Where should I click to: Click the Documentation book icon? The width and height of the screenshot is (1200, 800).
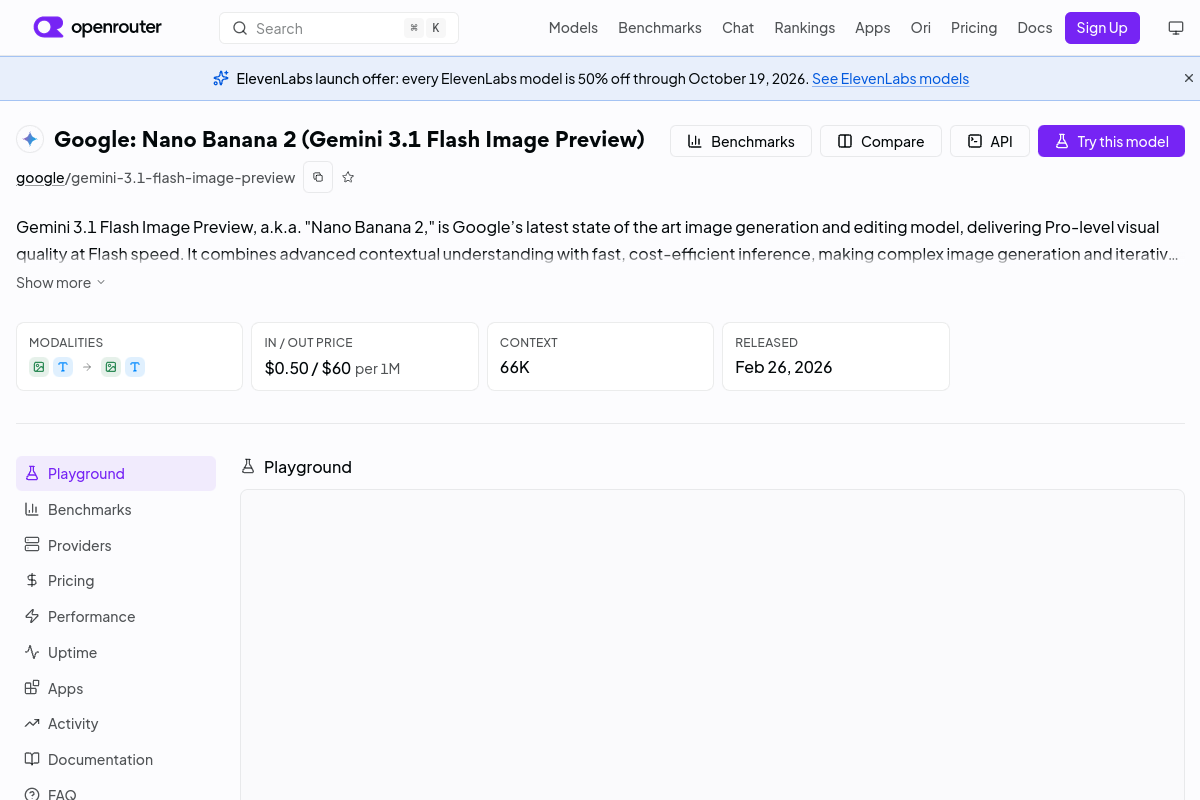[32, 759]
